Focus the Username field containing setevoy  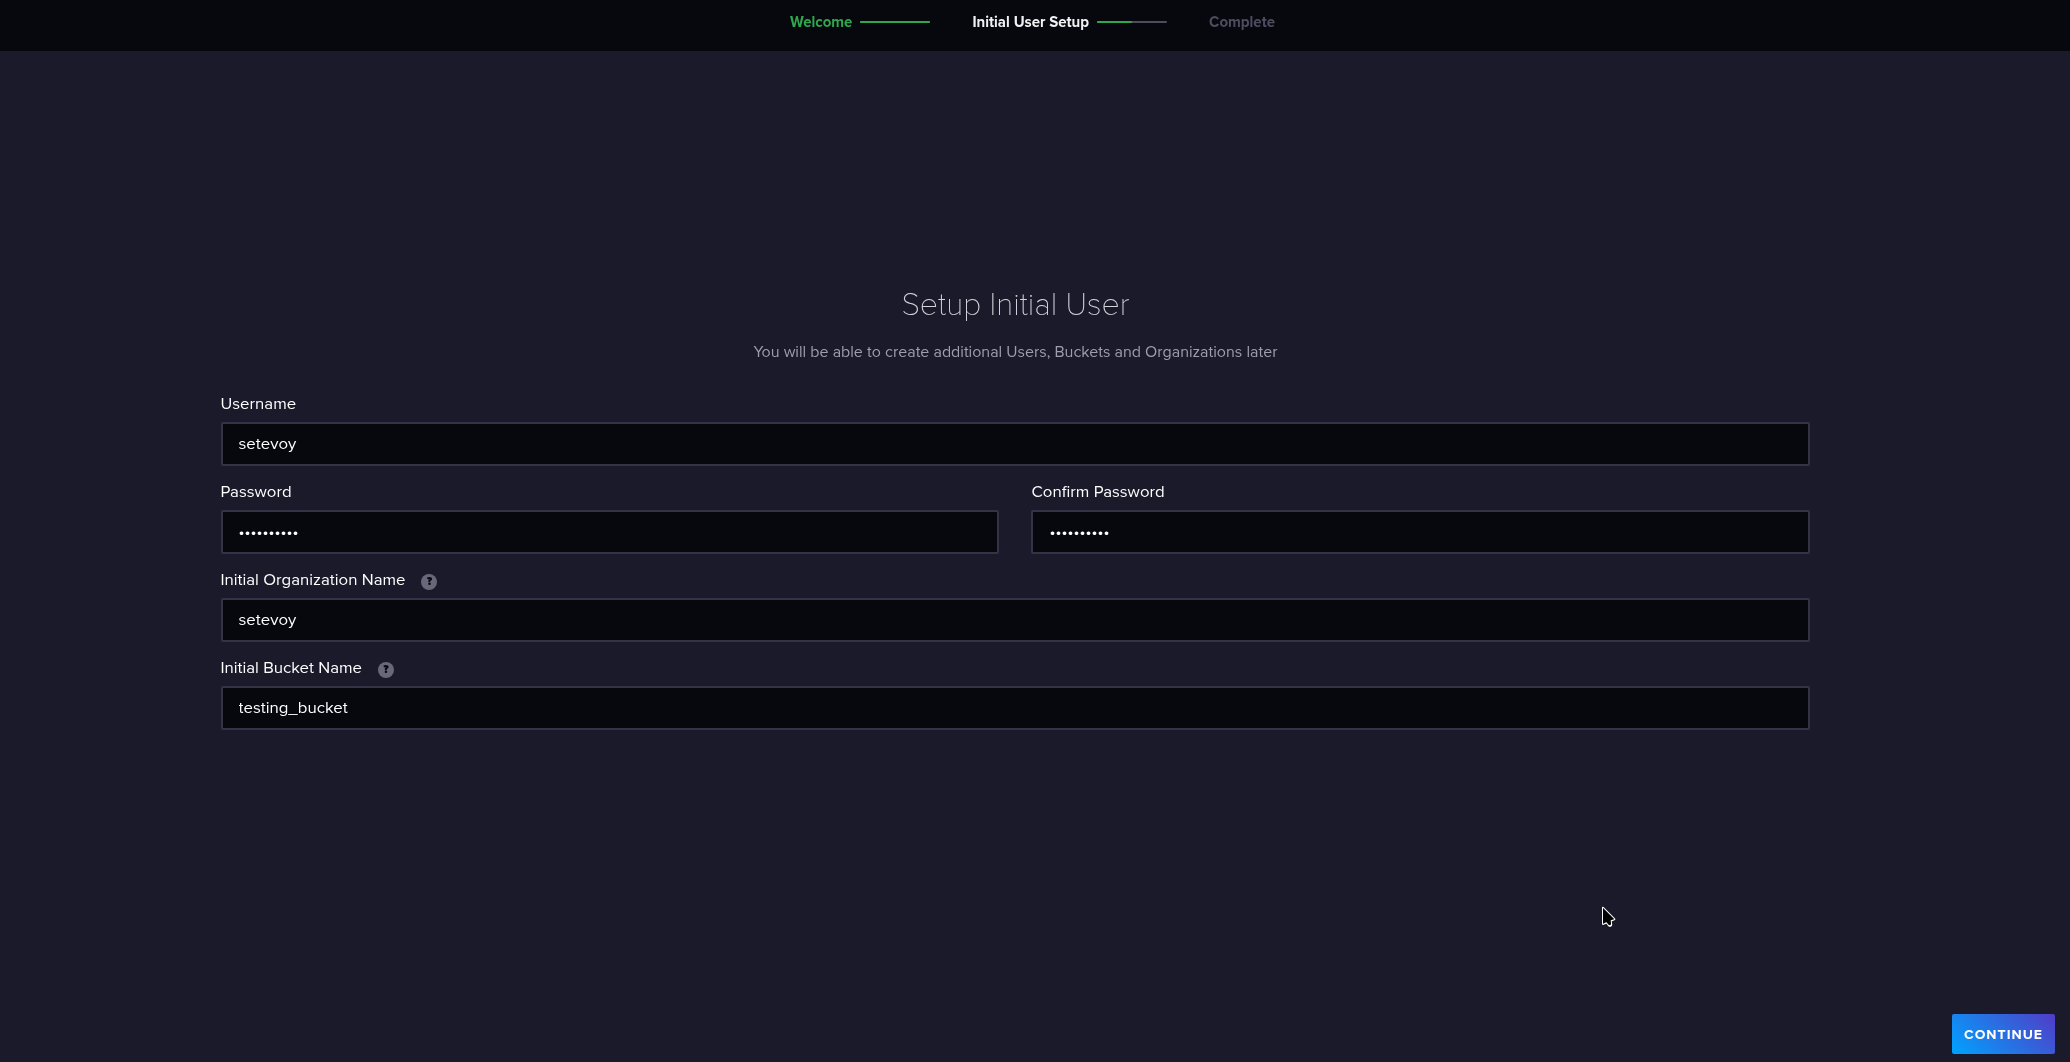pyautogui.click(x=1014, y=444)
